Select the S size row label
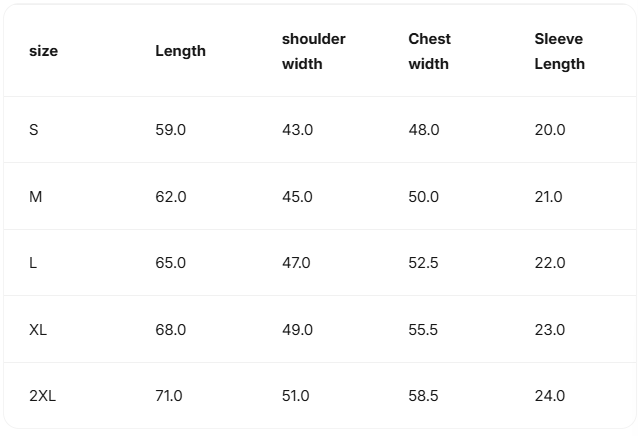Viewport: 638px width, 436px height. 34,130
